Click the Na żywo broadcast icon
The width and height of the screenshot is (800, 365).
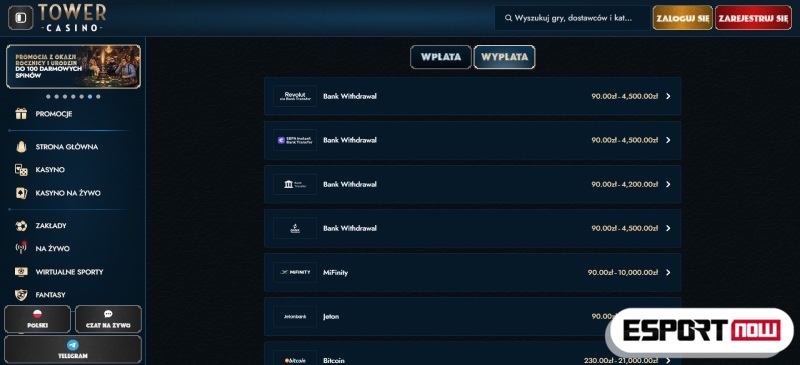21,249
